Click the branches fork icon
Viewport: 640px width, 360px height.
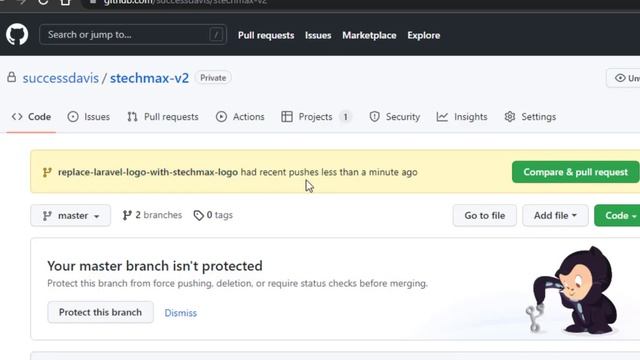click(x=127, y=215)
